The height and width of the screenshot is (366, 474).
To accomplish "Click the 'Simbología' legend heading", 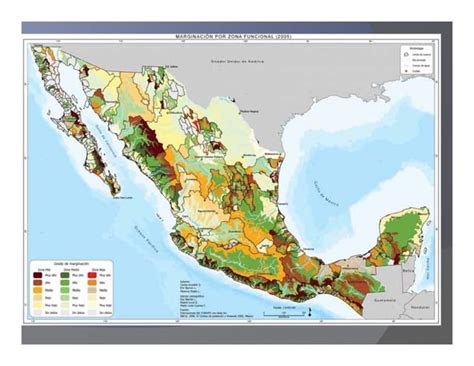I will (416, 48).
